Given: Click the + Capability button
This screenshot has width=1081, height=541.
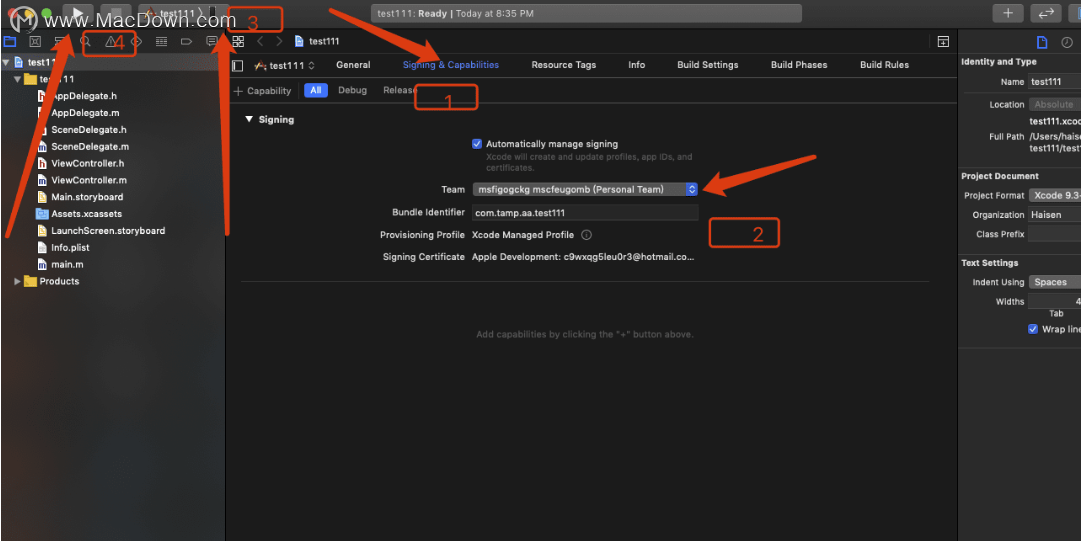Looking at the screenshot, I should (262, 90).
